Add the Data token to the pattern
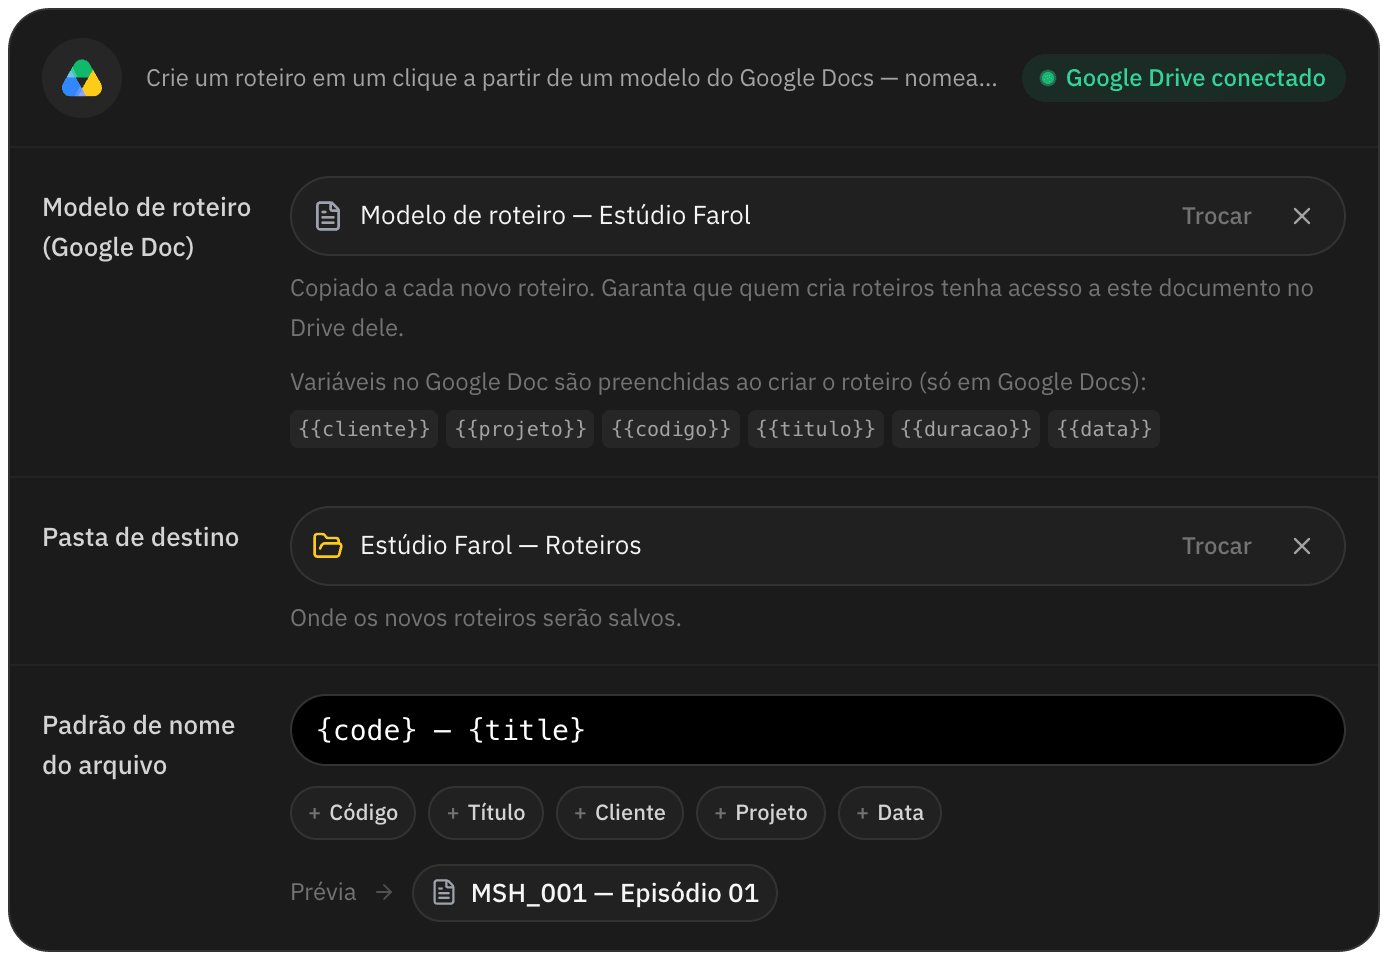The width and height of the screenshot is (1388, 960). pyautogui.click(x=890, y=813)
